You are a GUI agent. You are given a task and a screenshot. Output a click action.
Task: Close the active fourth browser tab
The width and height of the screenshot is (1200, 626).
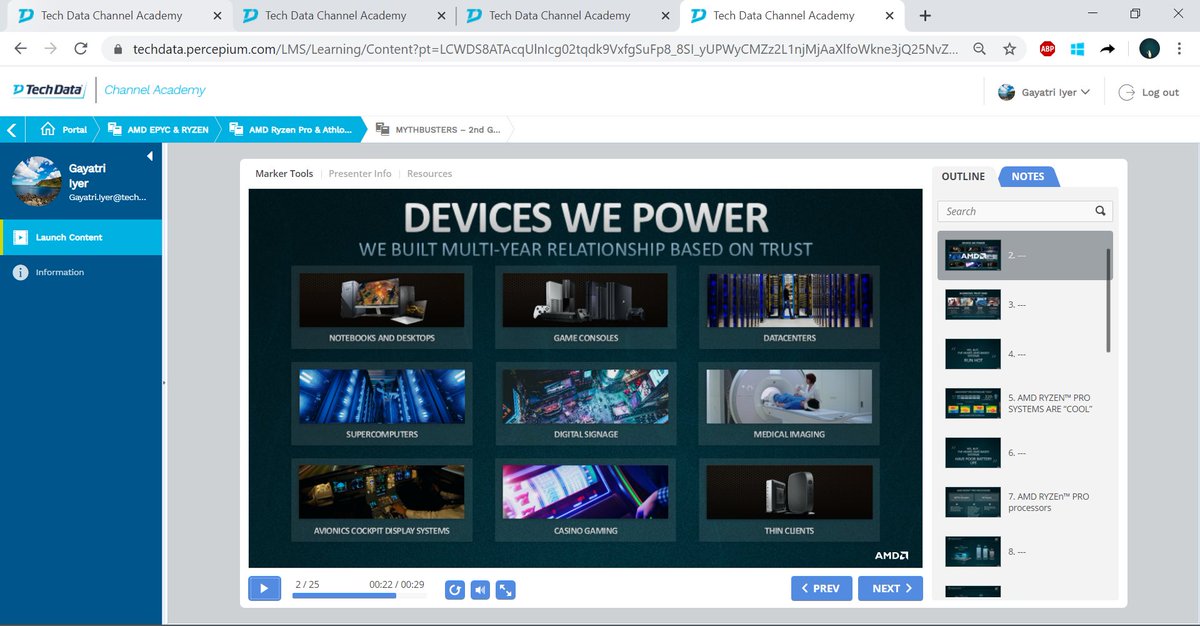coord(890,15)
